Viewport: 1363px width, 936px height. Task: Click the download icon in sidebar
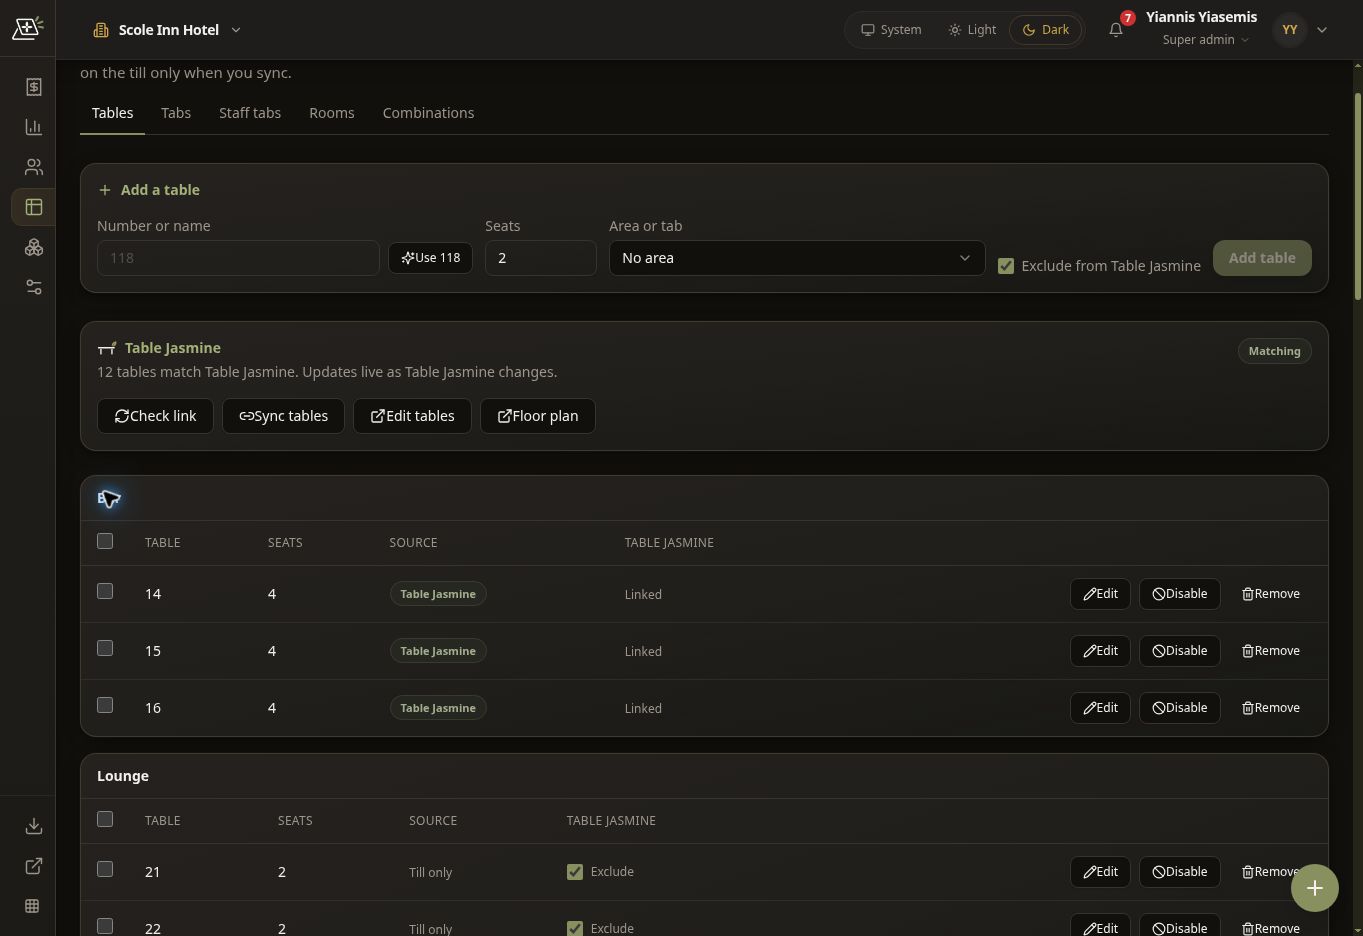coord(33,826)
